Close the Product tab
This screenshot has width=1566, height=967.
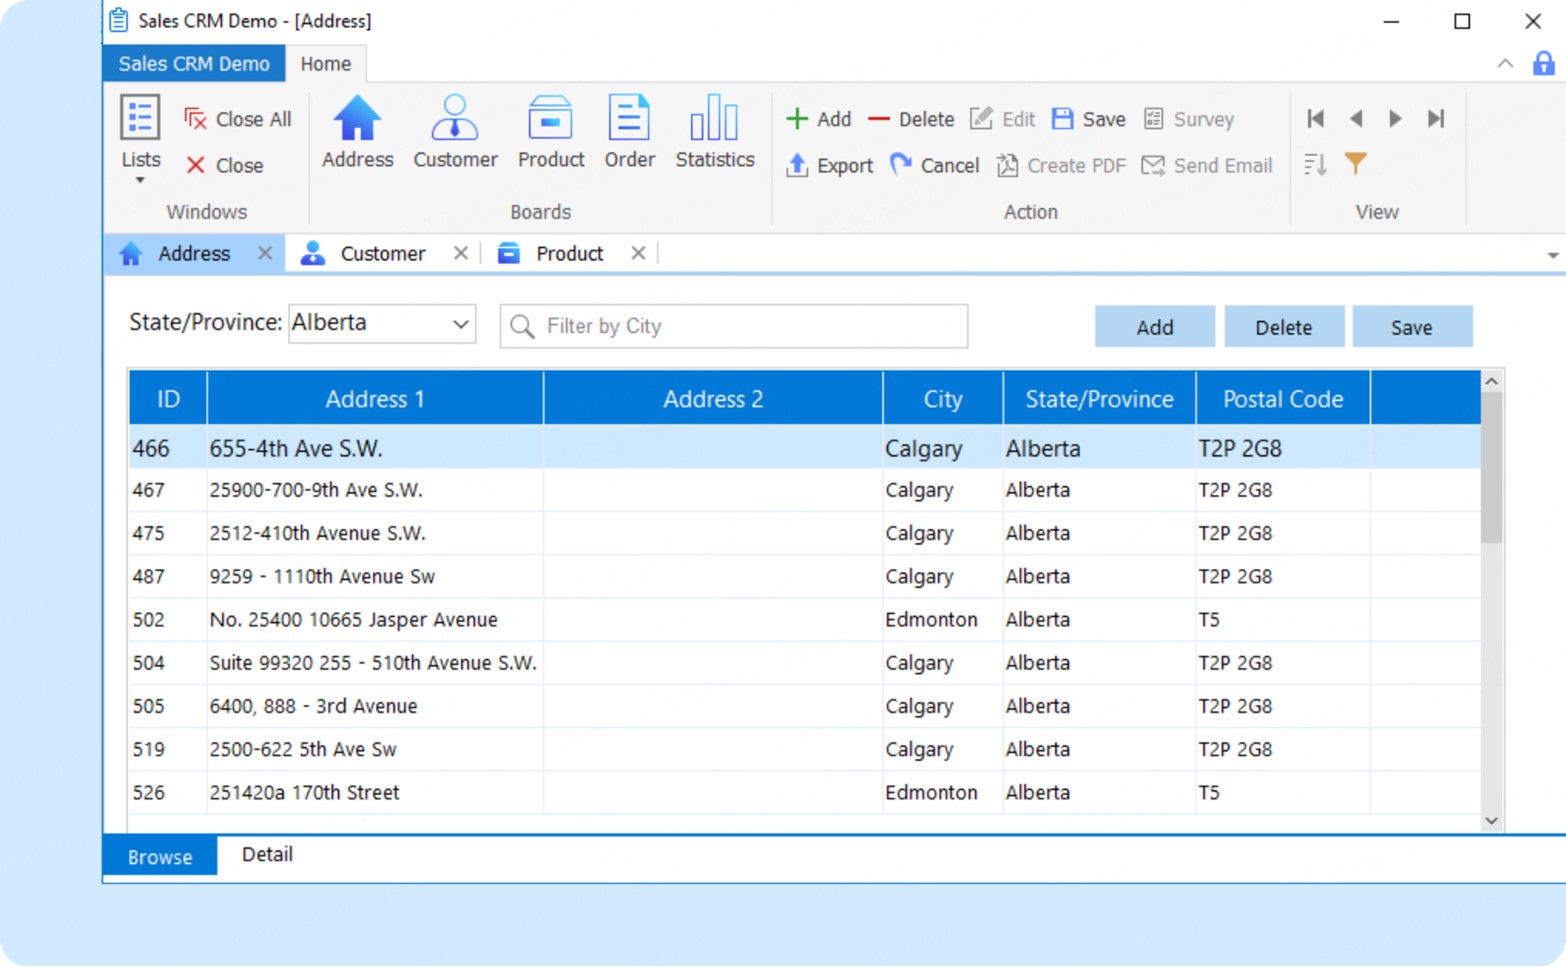coord(638,254)
